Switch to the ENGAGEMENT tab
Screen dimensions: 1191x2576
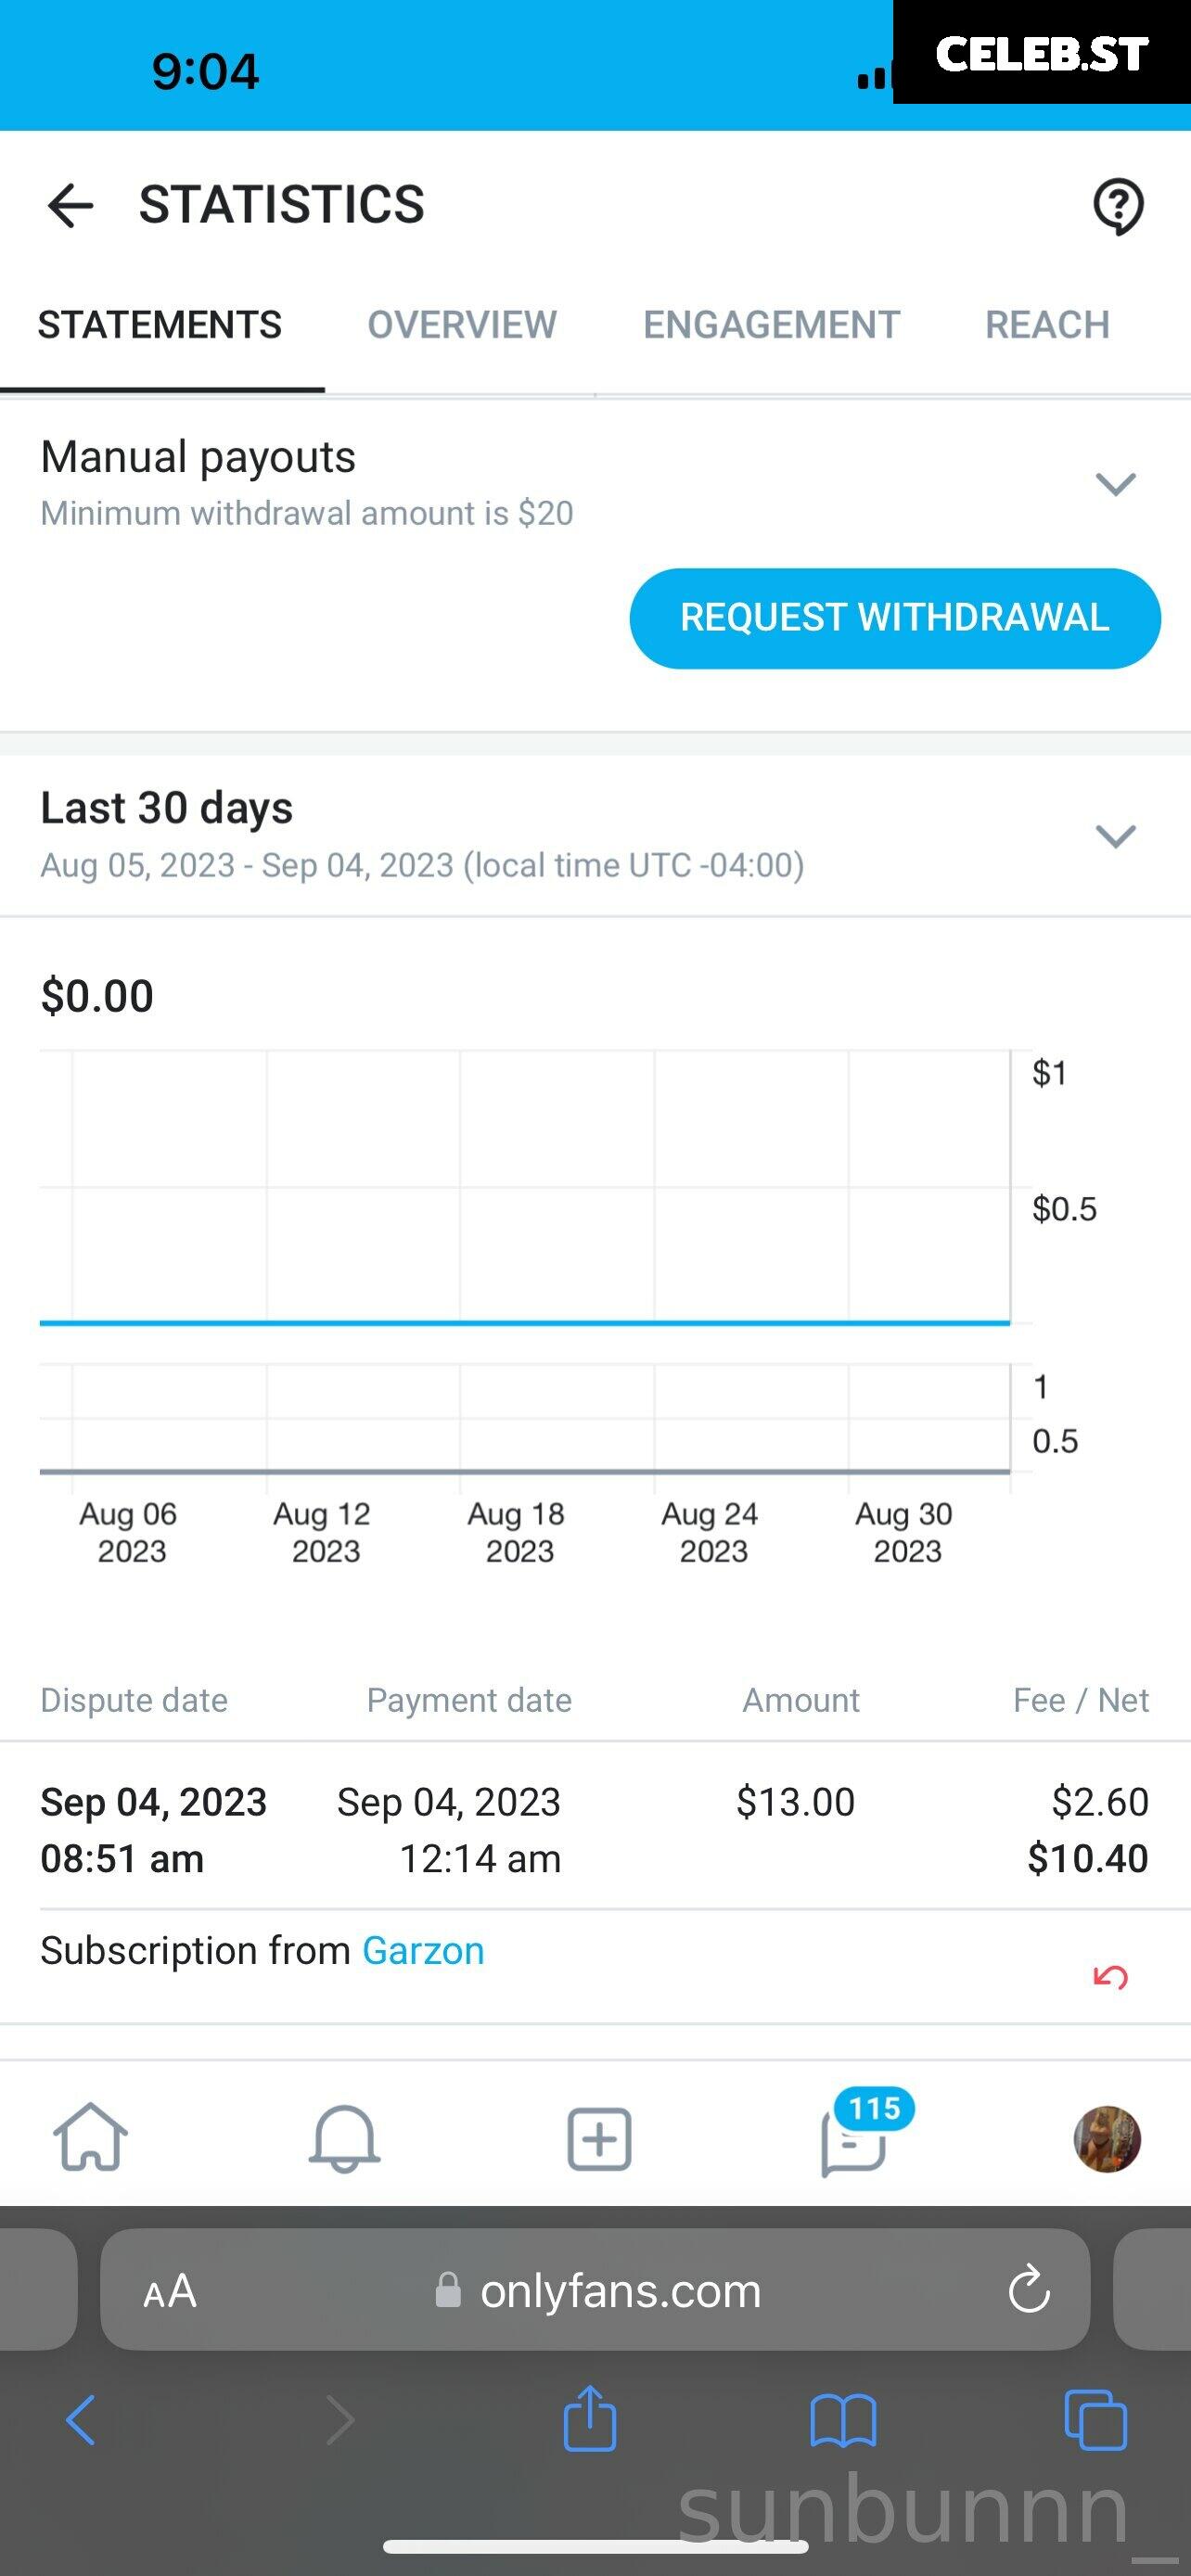click(771, 325)
